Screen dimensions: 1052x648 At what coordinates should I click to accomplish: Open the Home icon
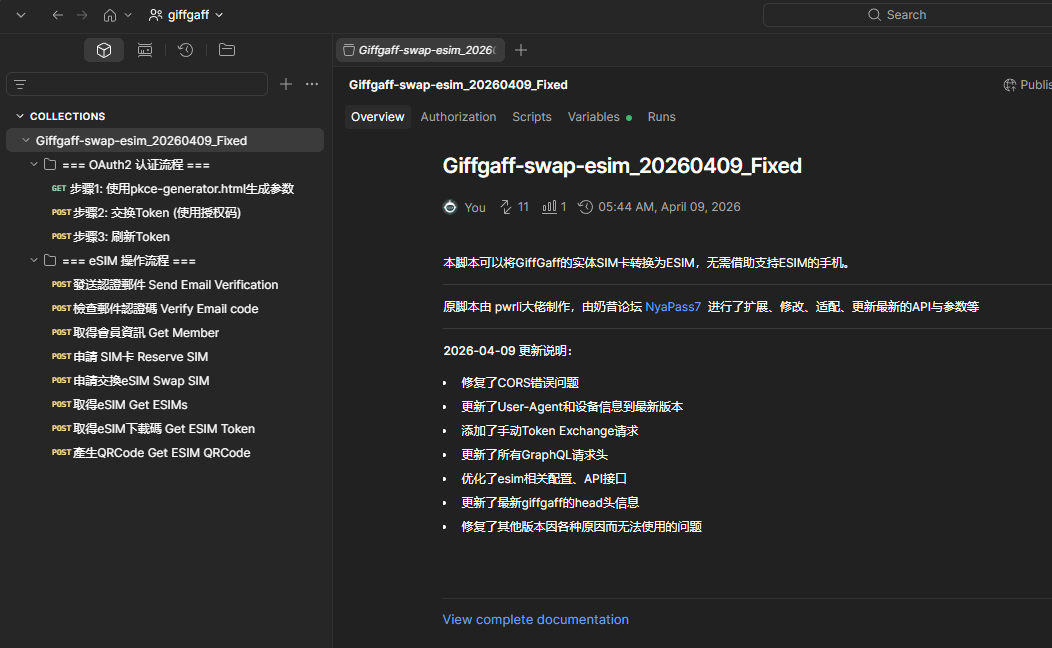(110, 15)
